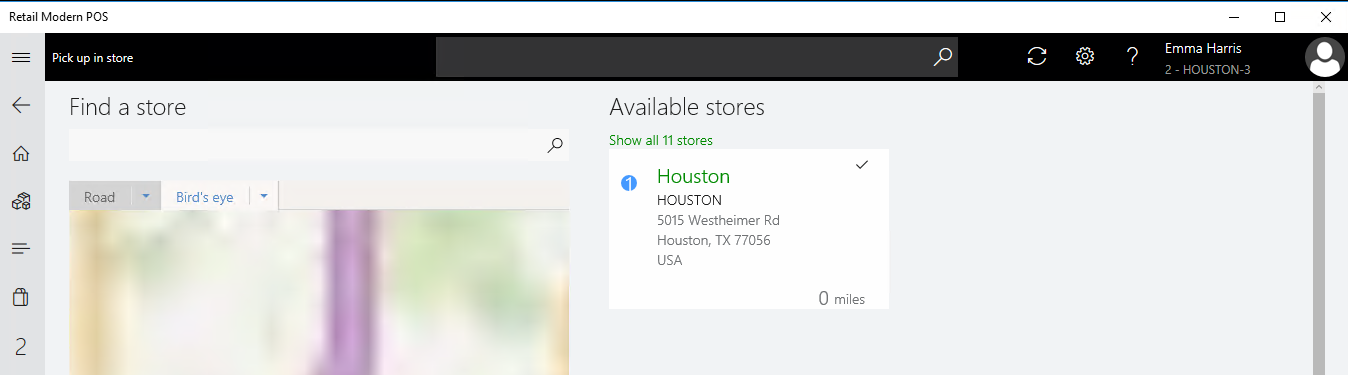Viewport: 1348px width, 375px height.
Task: Select the Houston store name link
Action: click(693, 176)
